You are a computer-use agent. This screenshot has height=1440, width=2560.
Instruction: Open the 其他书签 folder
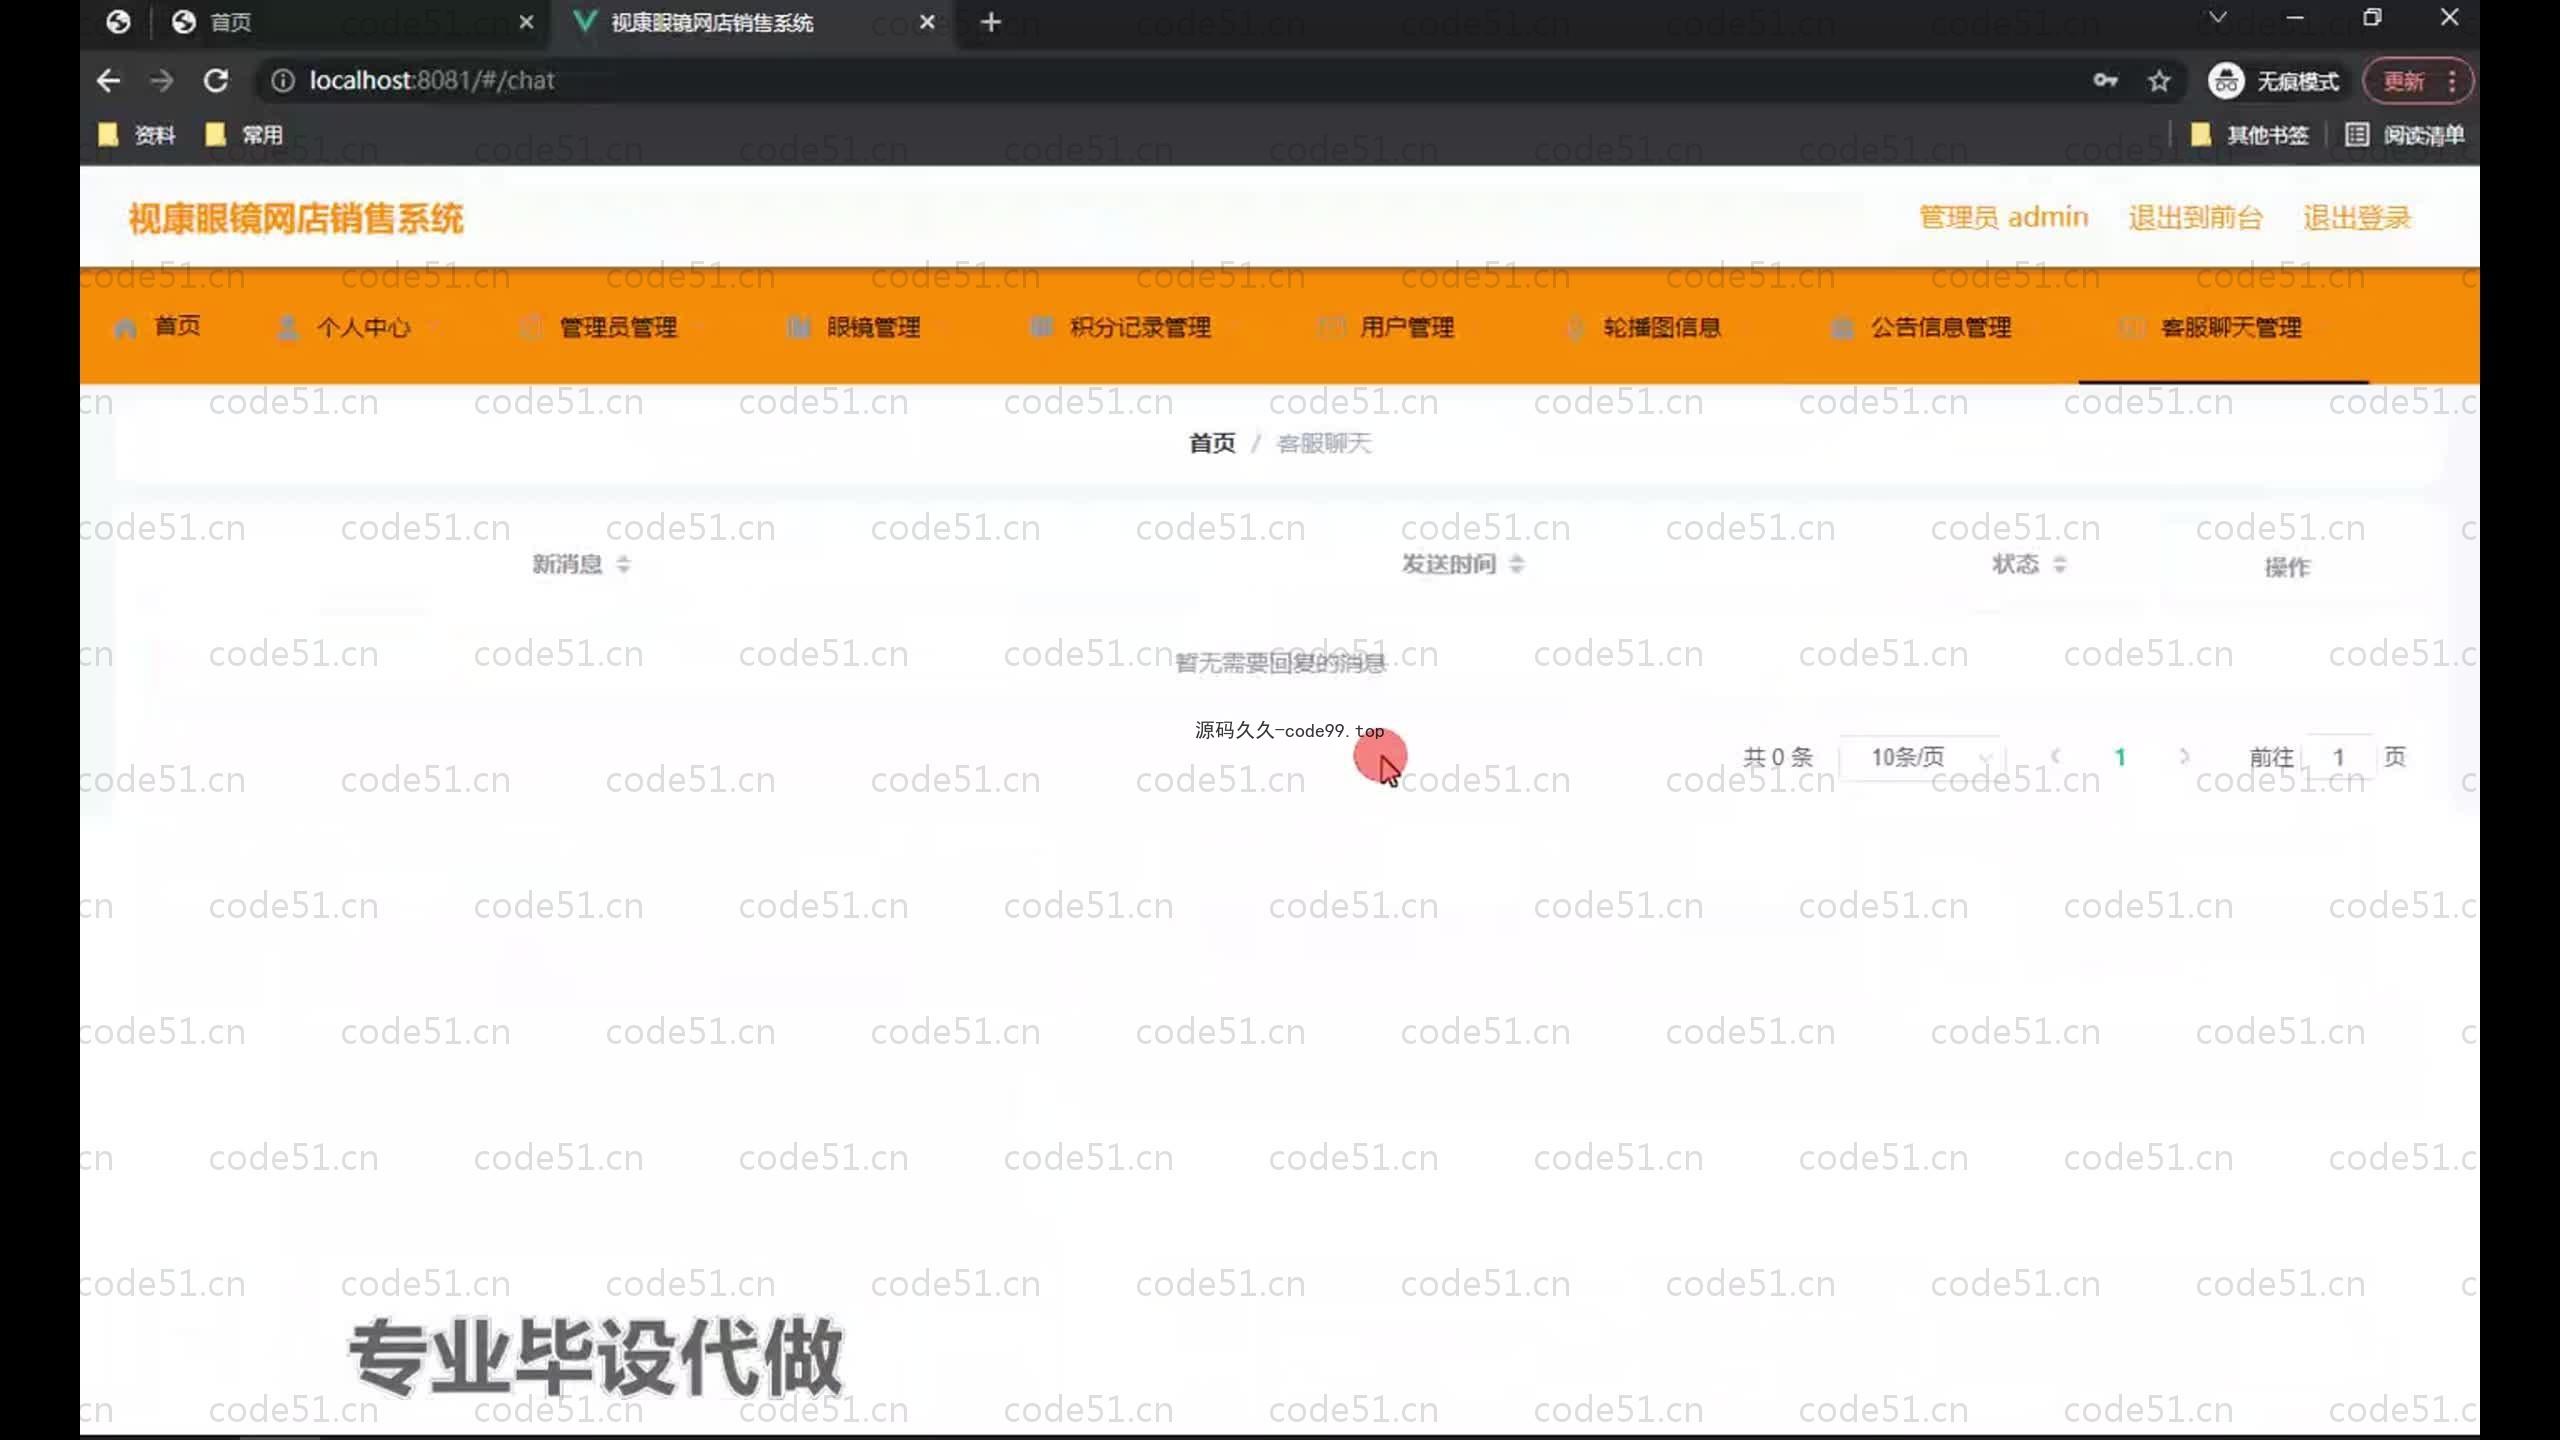2249,135
